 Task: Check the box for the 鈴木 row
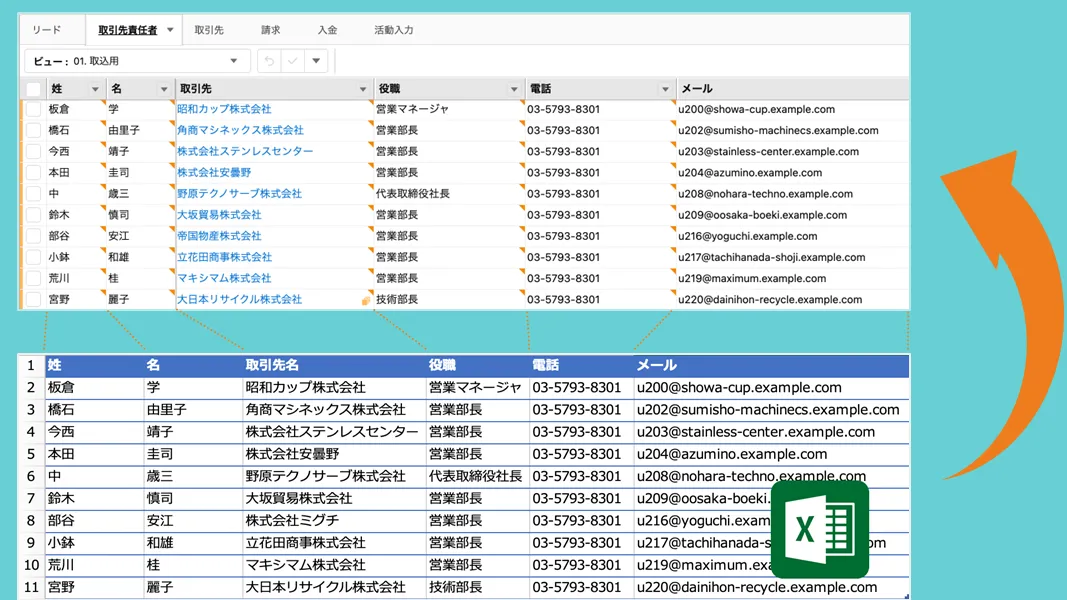(33, 215)
